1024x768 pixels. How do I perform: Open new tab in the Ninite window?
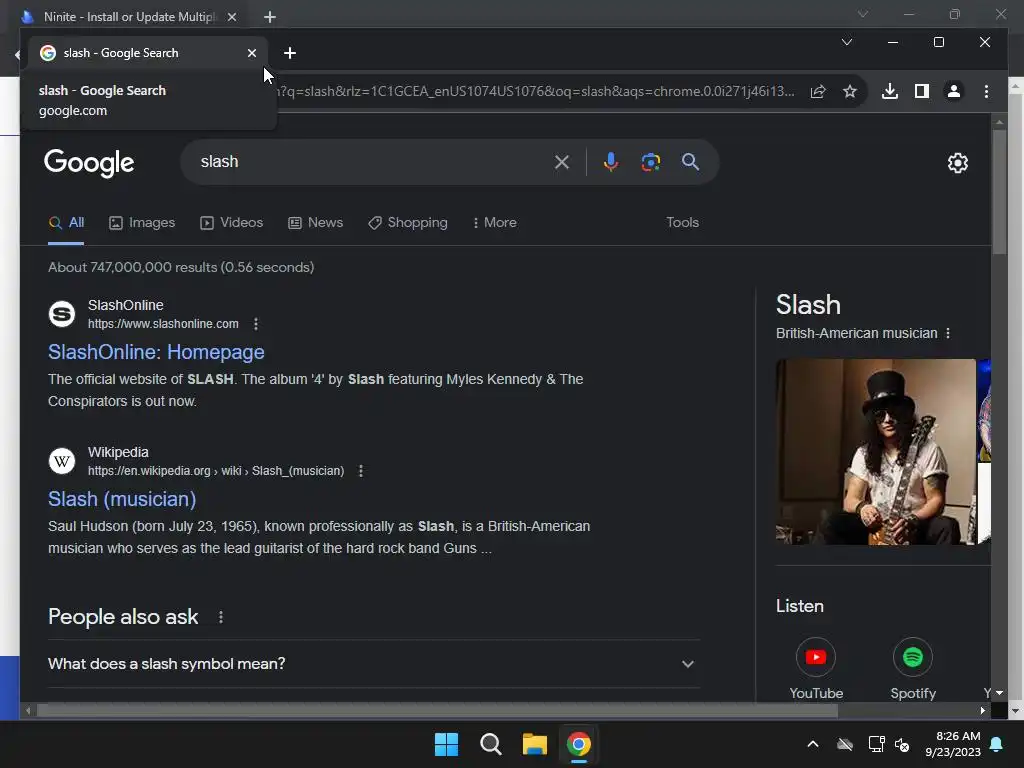(270, 17)
